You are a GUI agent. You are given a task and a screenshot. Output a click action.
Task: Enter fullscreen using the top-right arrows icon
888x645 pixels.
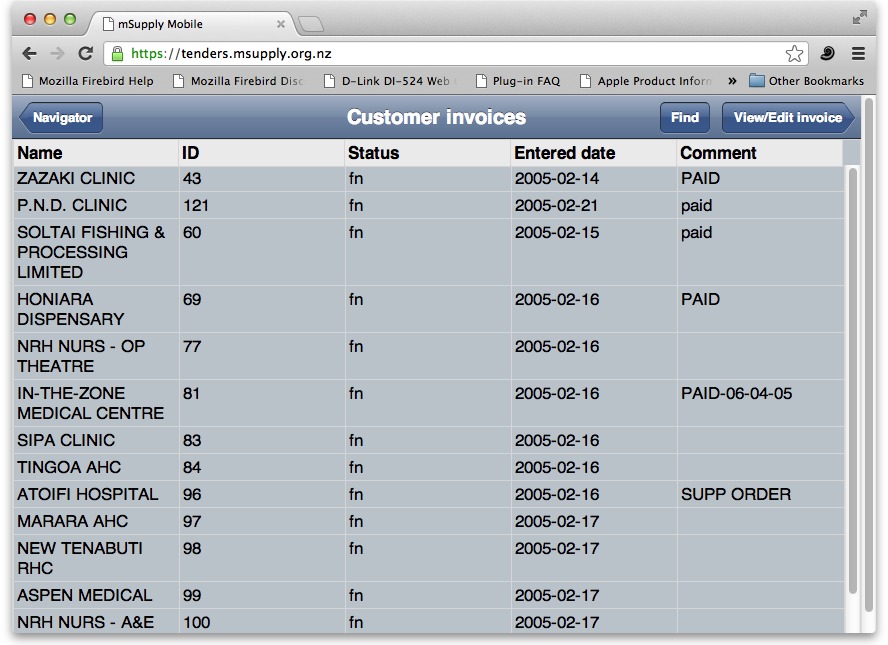click(x=860, y=17)
